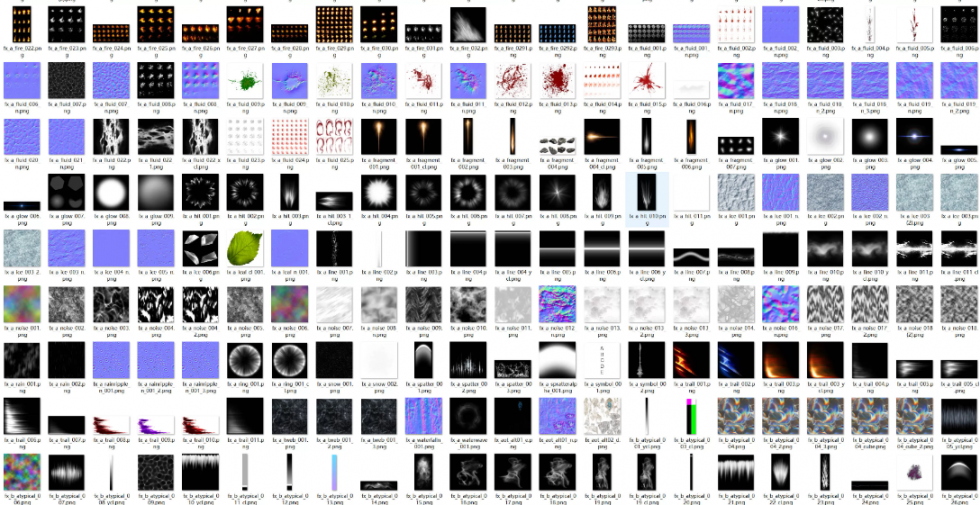Click the file name fx_a_fragment_001.png
Image resolution: width=980 pixels, height=505 pixels.
tap(379, 162)
